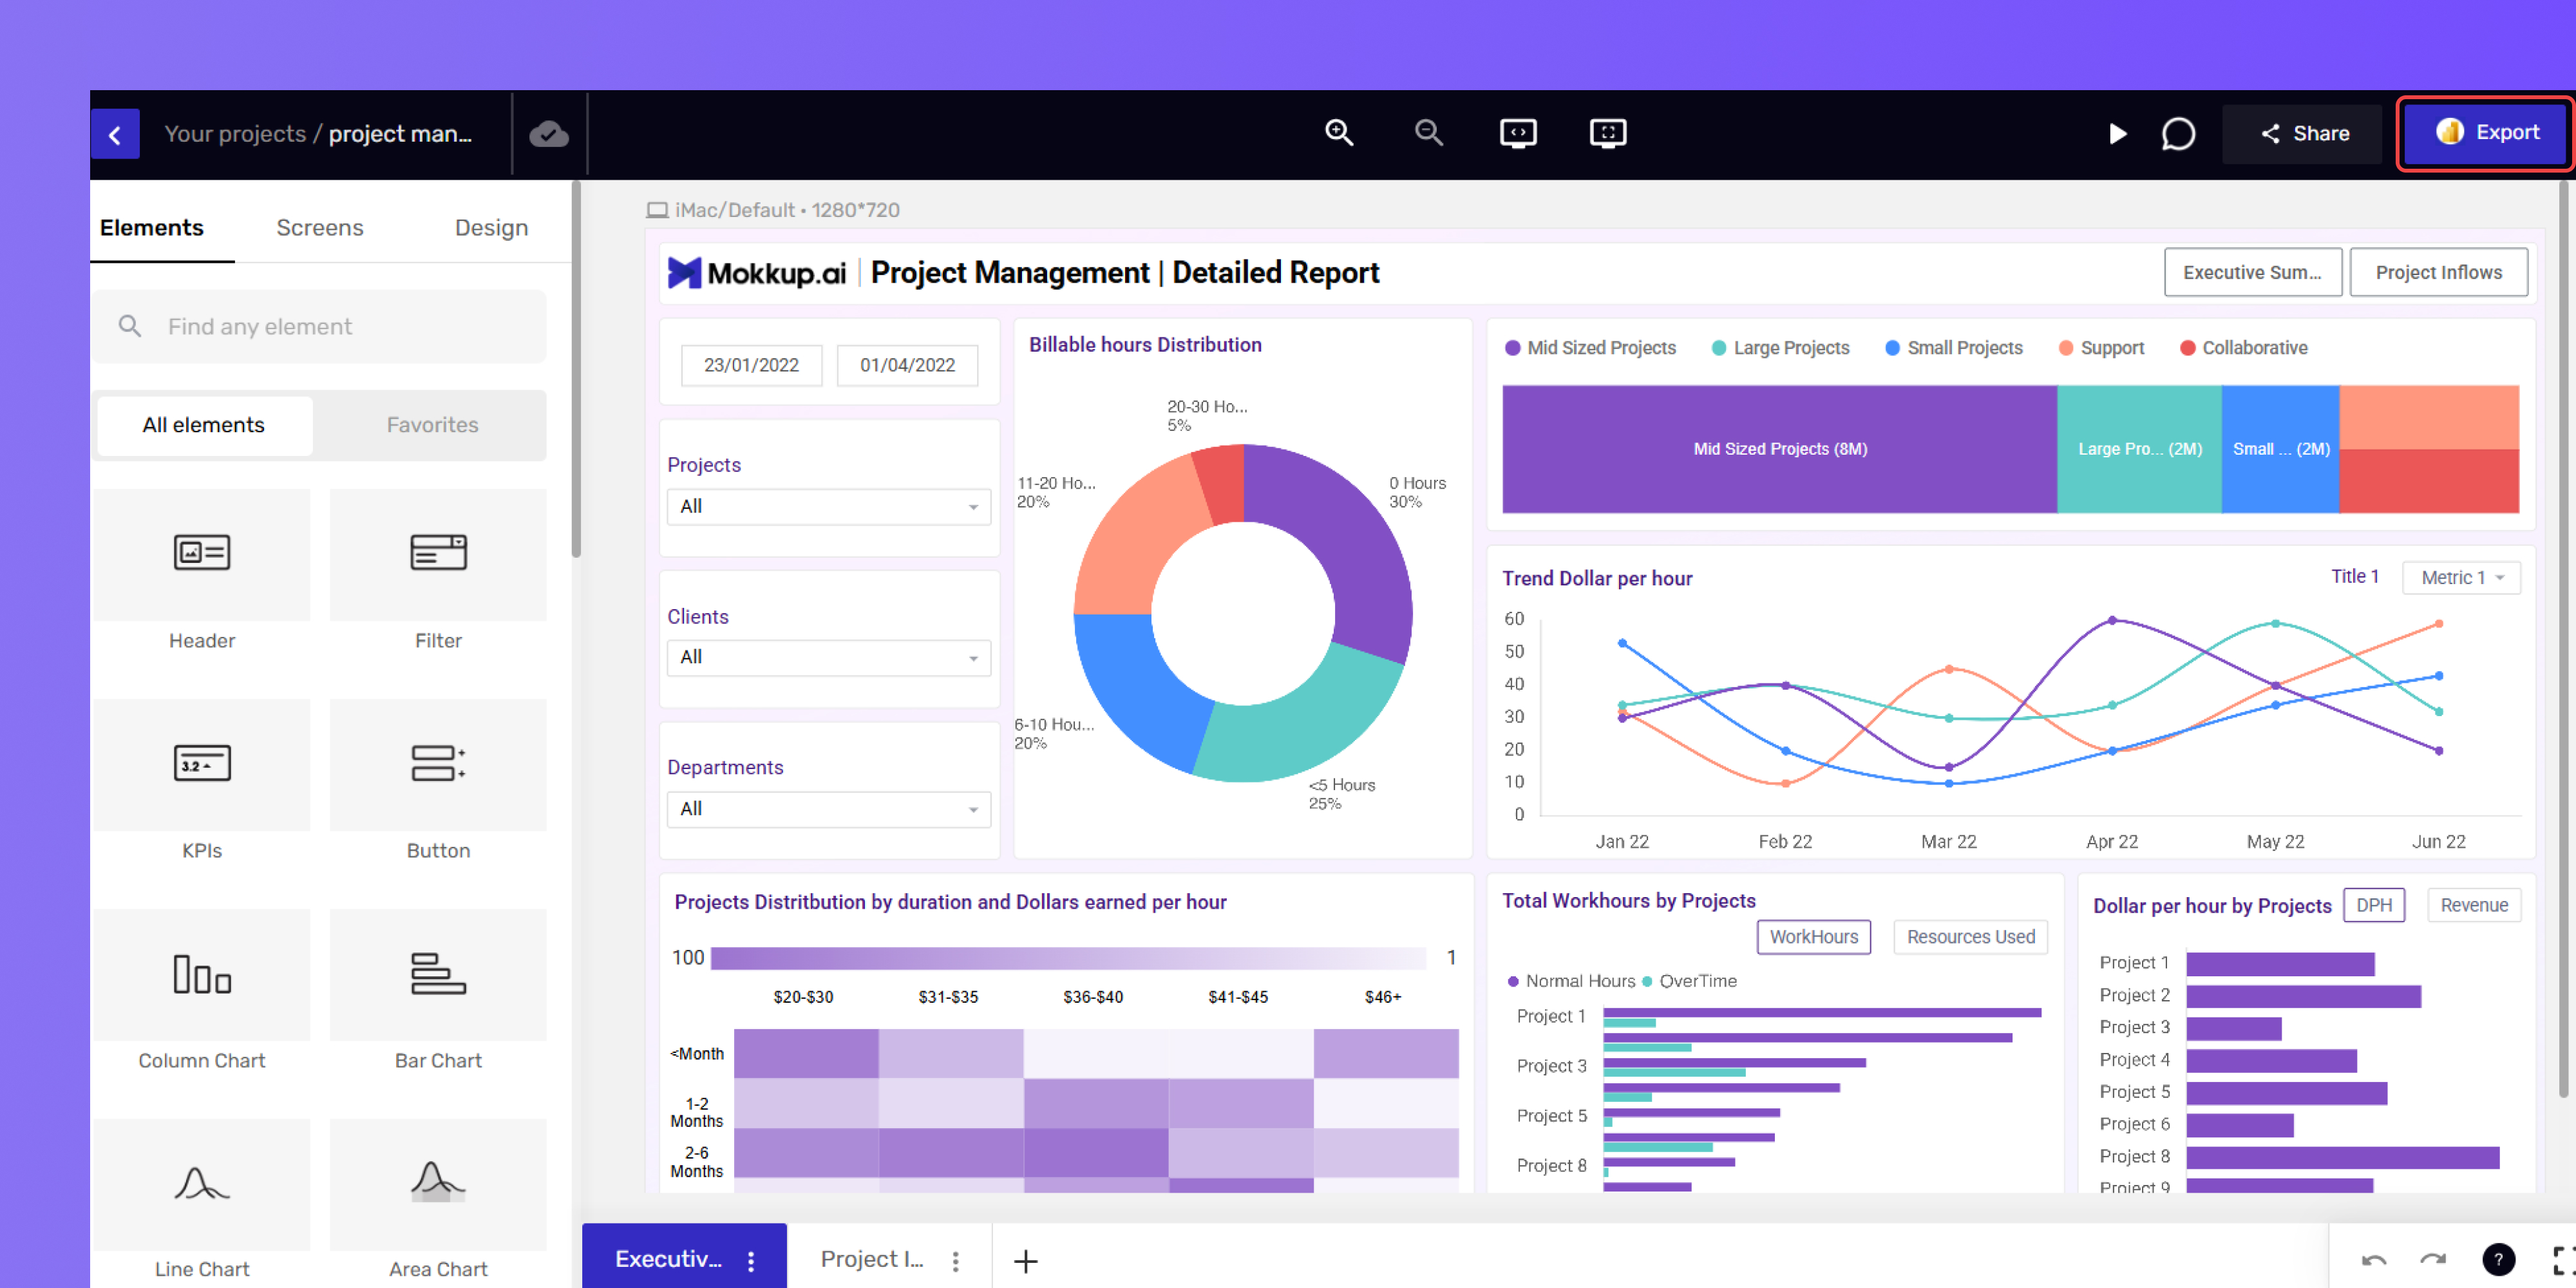Pick the KPIs element icon
The width and height of the screenshot is (2576, 1288).
coord(202,764)
